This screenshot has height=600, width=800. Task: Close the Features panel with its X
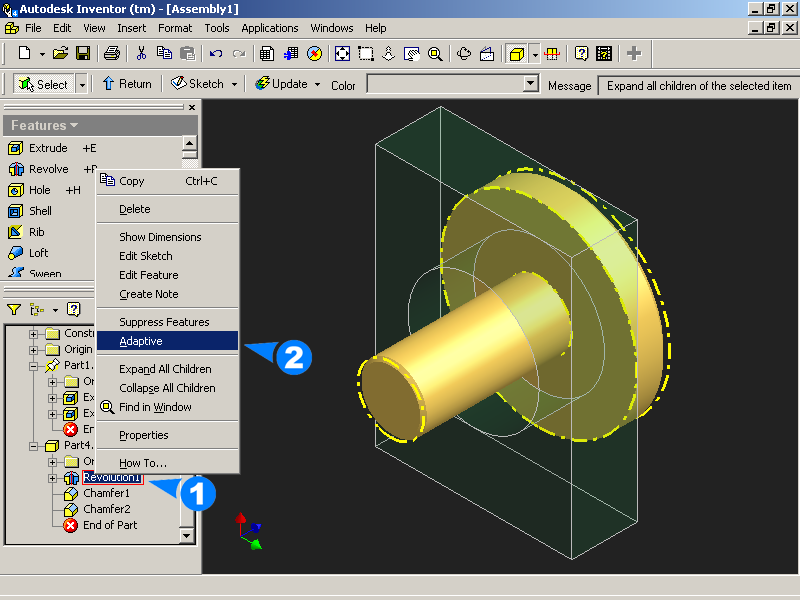pyautogui.click(x=192, y=107)
